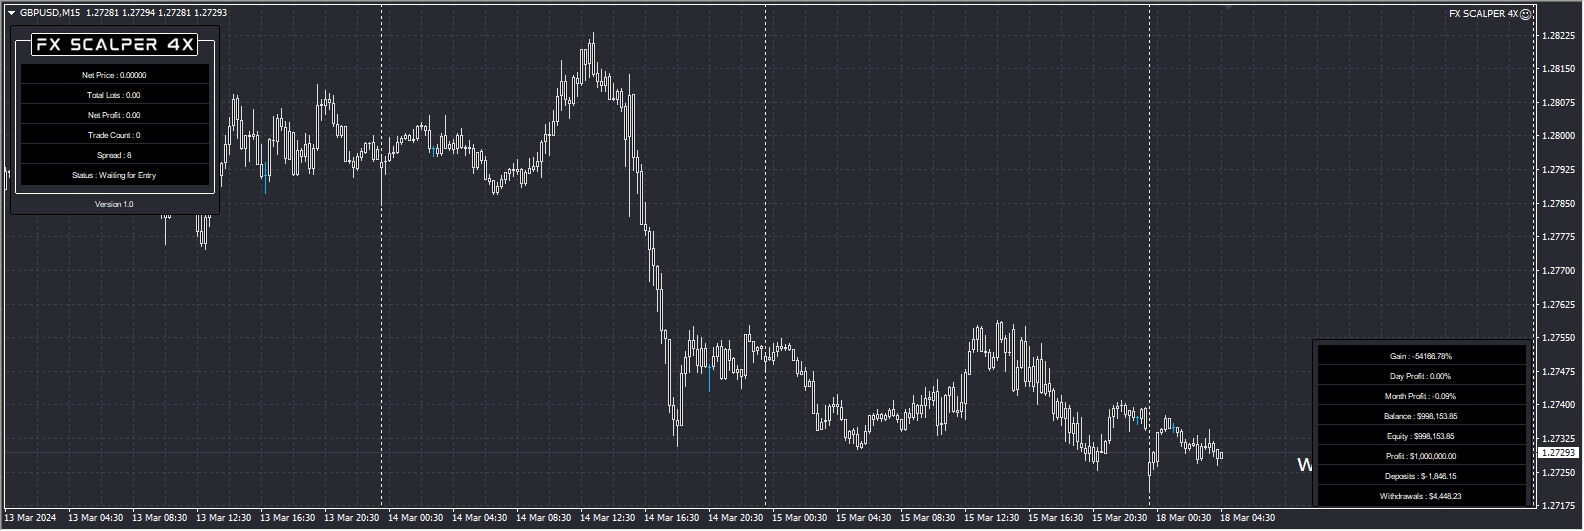
Task: Click the FX SCALPER 4X panel logo
Action: coord(115,45)
